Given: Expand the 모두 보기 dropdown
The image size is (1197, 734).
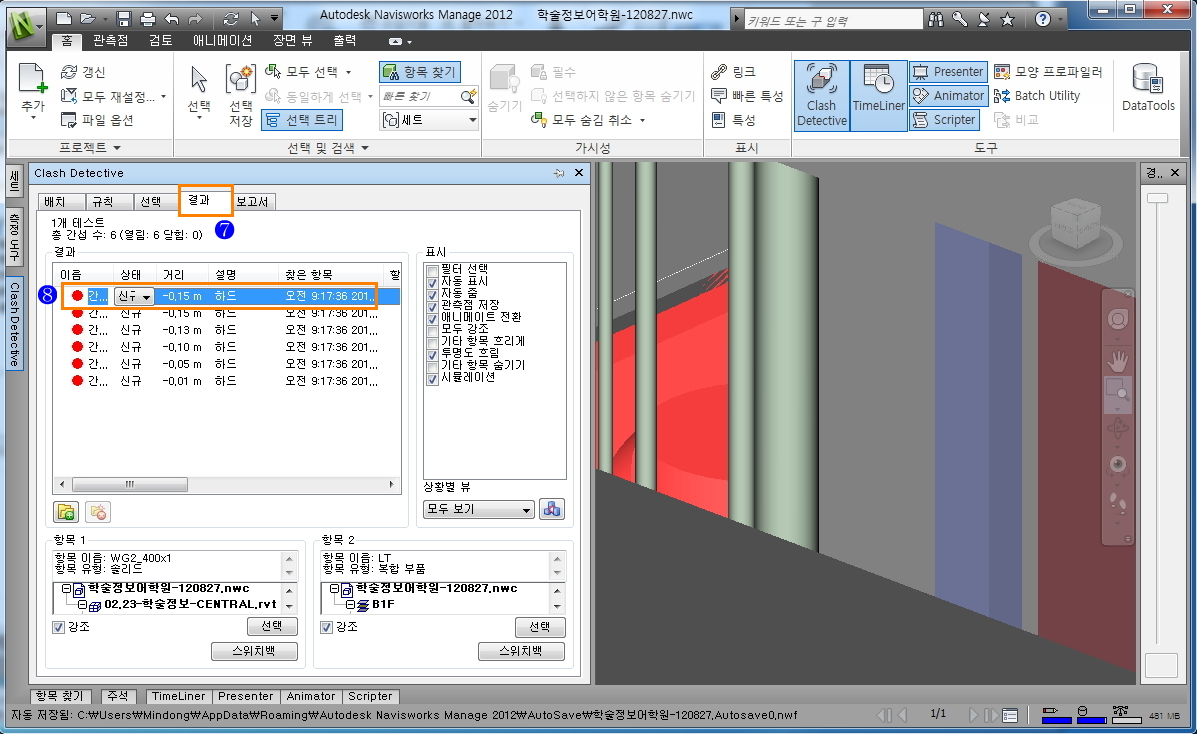Looking at the screenshot, I should (x=478, y=509).
